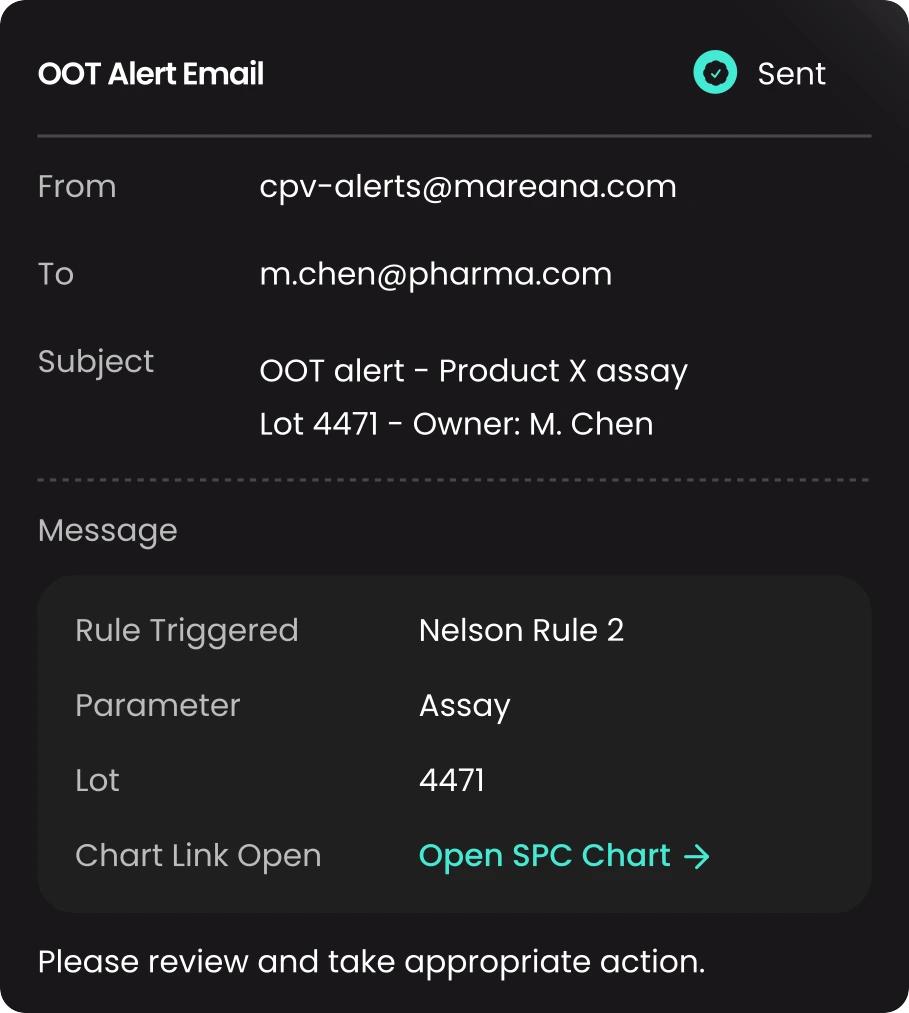Click the arrow icon after Open SPC Chart

click(x=696, y=857)
